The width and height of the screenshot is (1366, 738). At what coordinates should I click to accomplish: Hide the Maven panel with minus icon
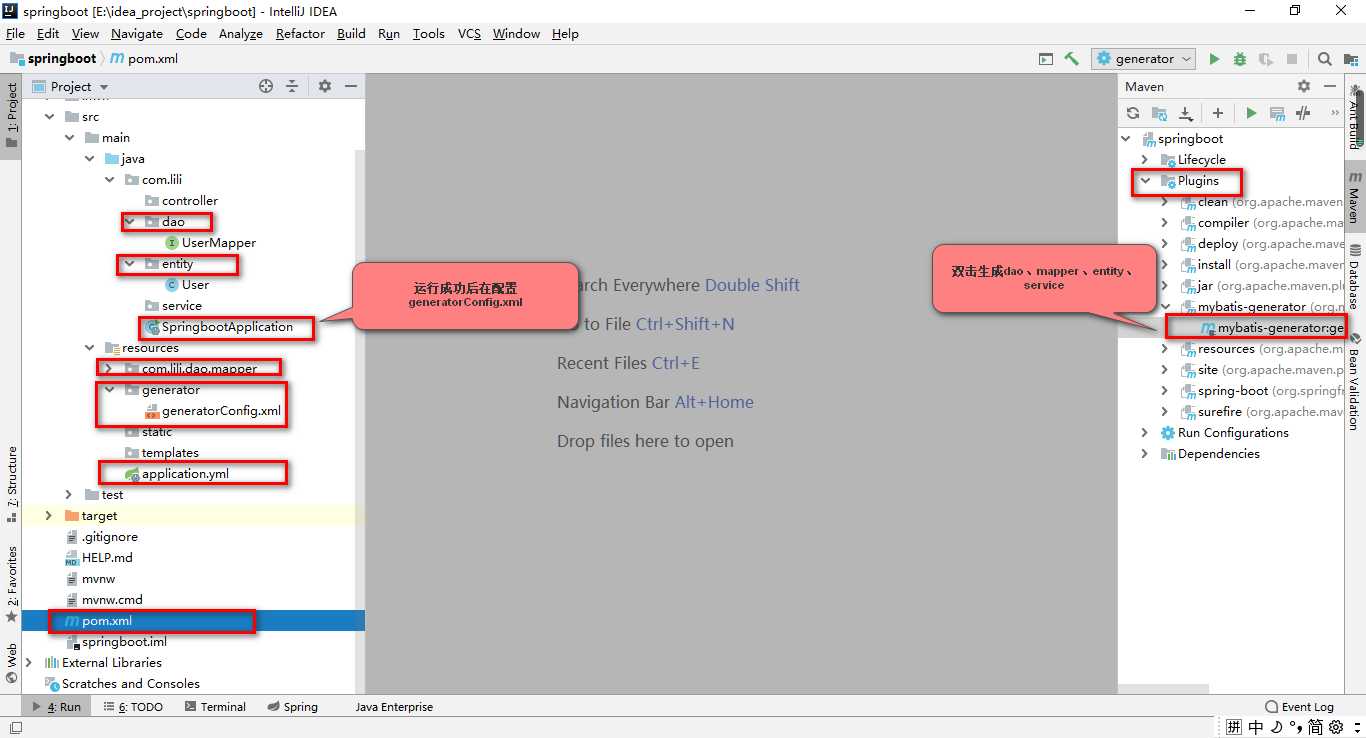click(x=1329, y=86)
